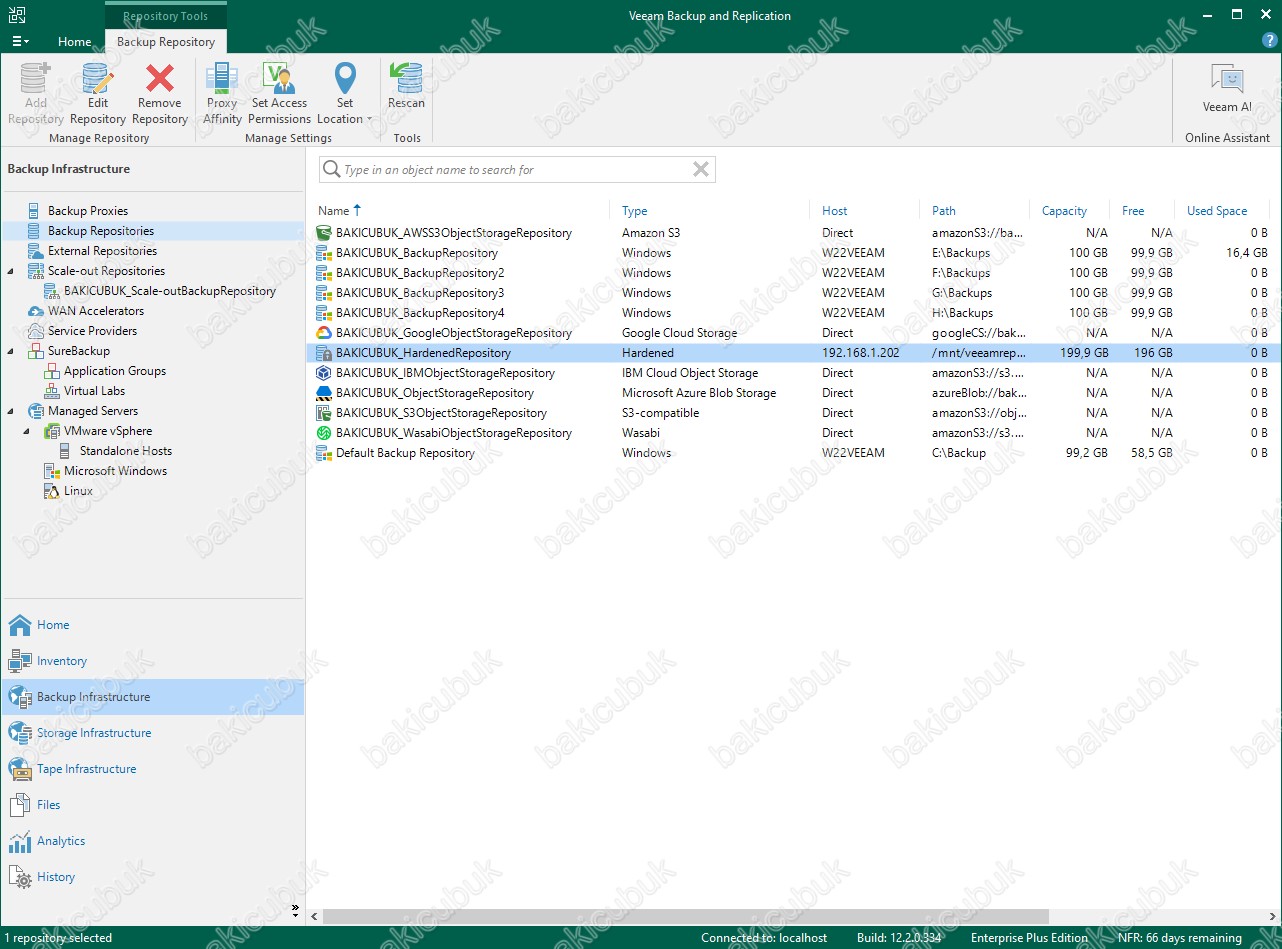
Task: Collapse the Scale-out Repositories tree node
Action: click(x=11, y=271)
